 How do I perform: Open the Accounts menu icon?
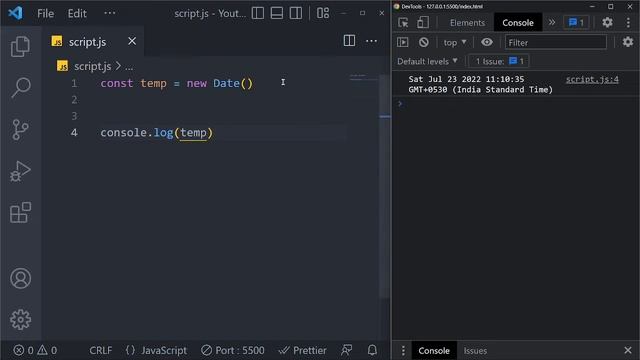click(x=20, y=278)
